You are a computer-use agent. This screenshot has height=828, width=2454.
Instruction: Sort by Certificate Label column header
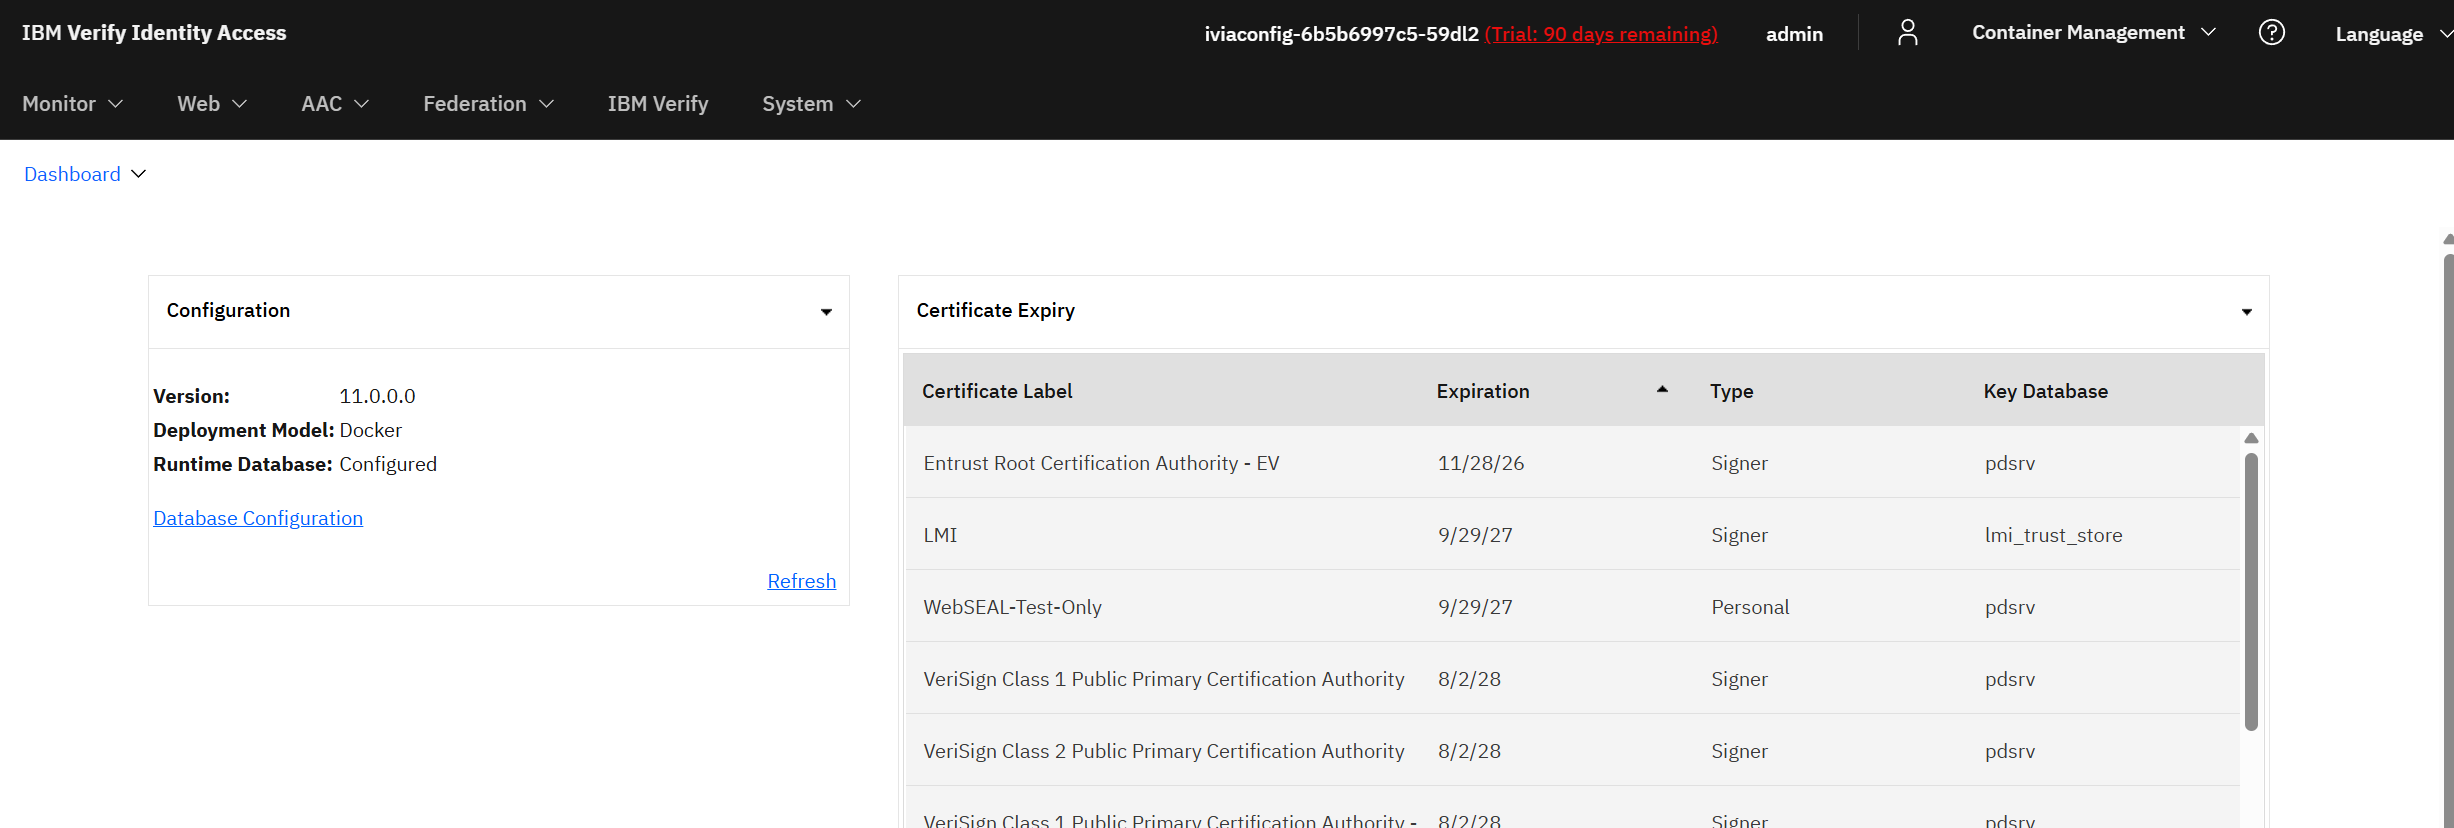point(997,391)
